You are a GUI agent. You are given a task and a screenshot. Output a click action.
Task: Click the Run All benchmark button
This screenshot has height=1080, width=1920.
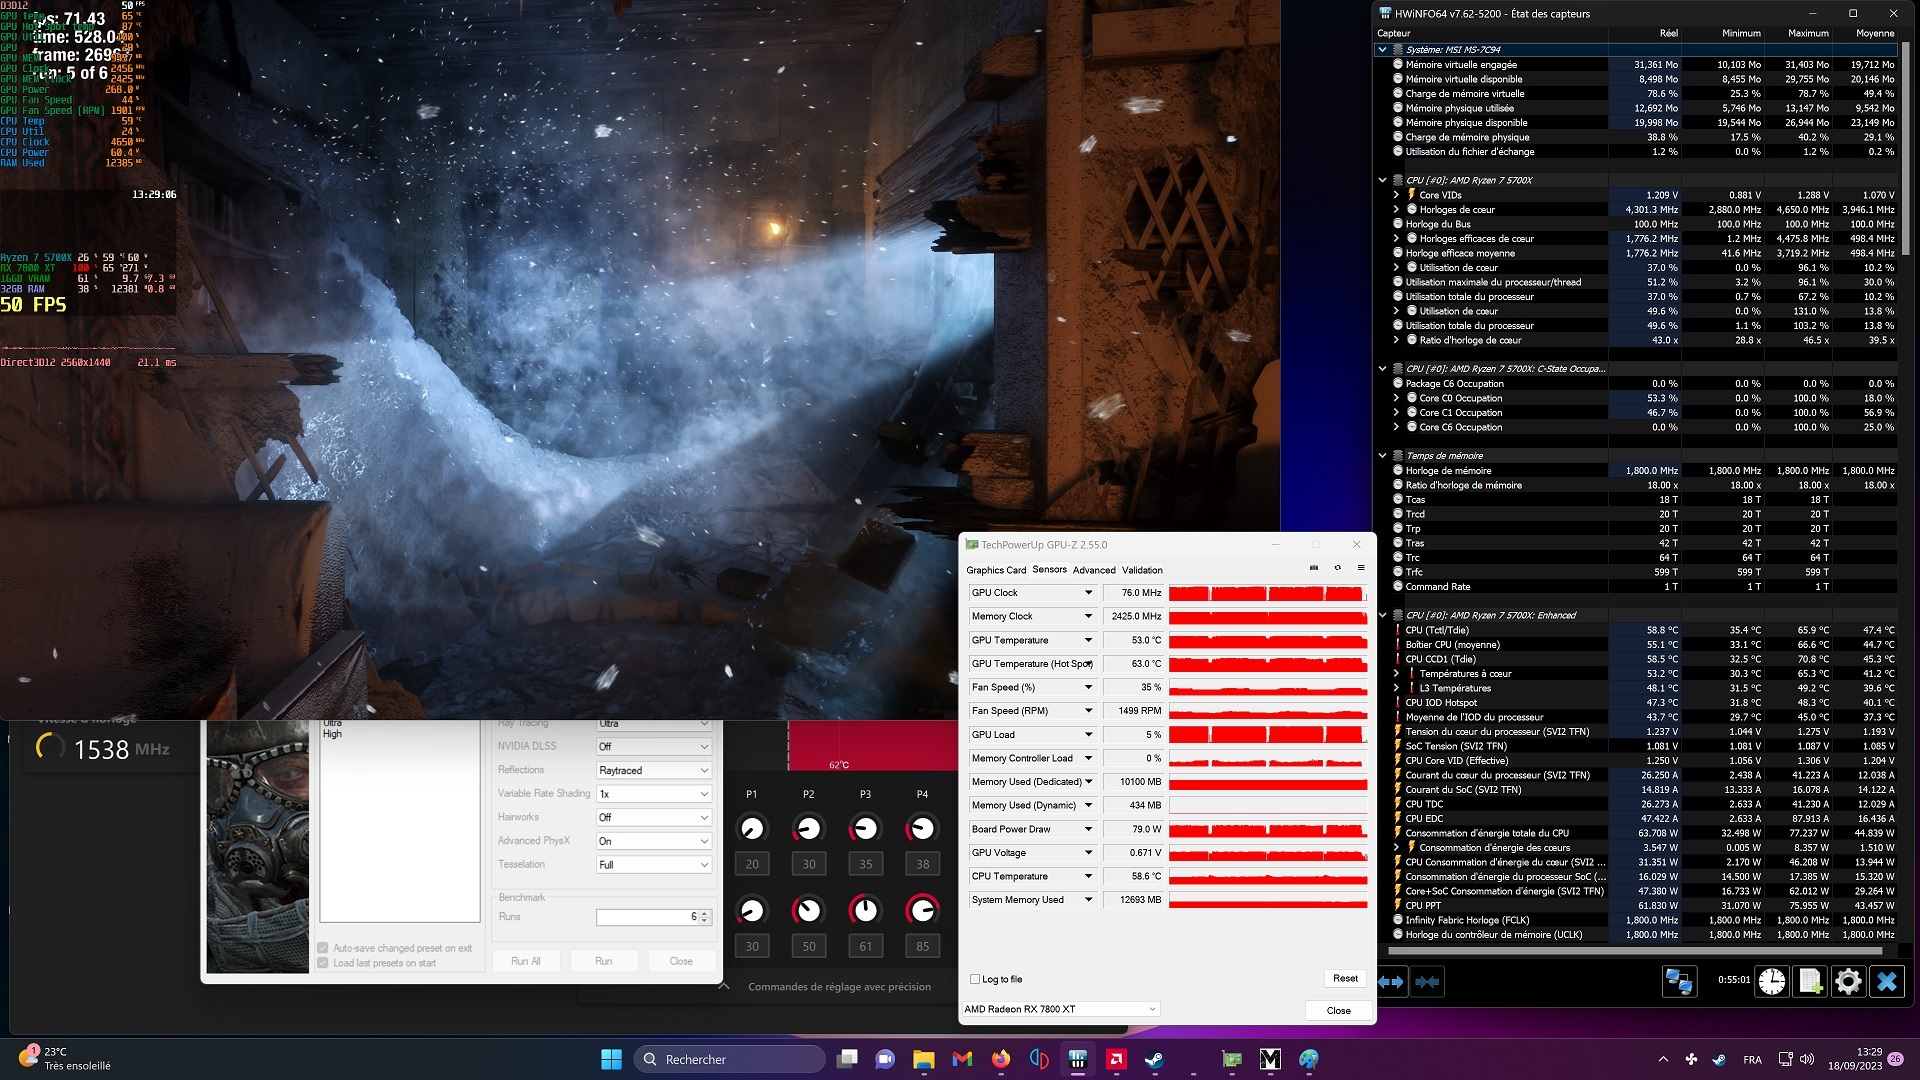[526, 961]
